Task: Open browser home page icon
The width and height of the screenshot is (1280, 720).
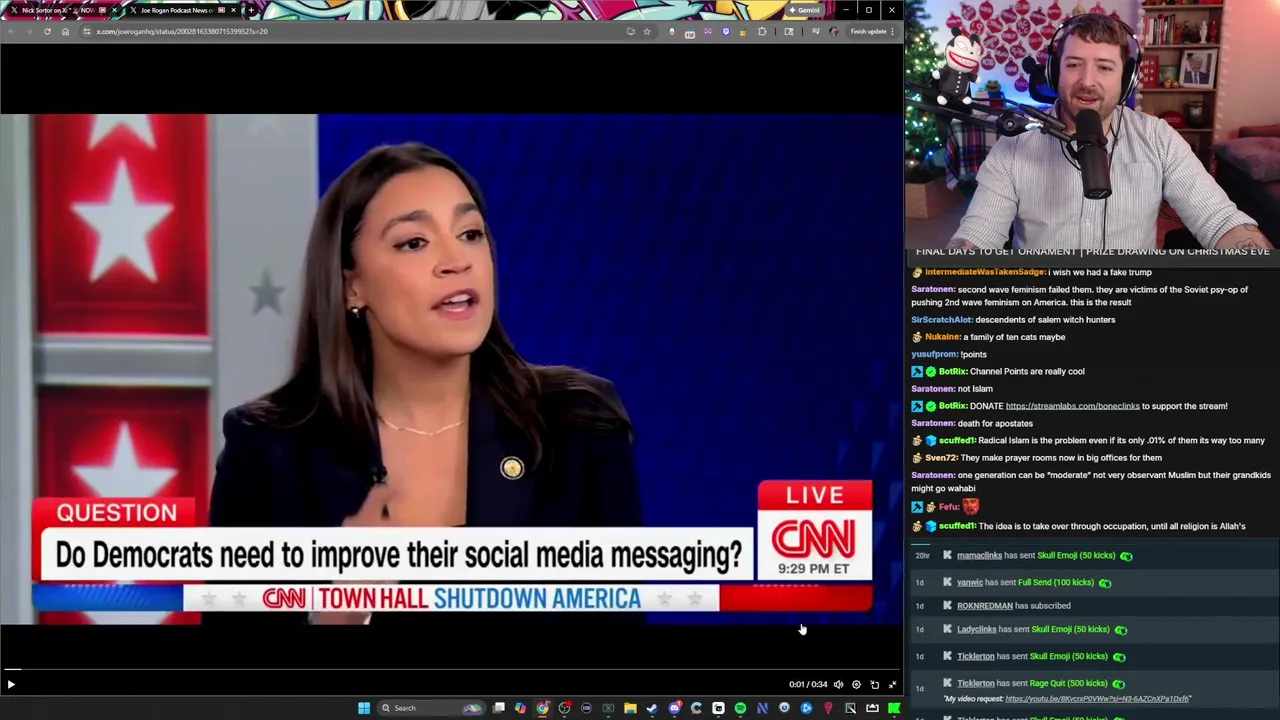Action: [65, 31]
